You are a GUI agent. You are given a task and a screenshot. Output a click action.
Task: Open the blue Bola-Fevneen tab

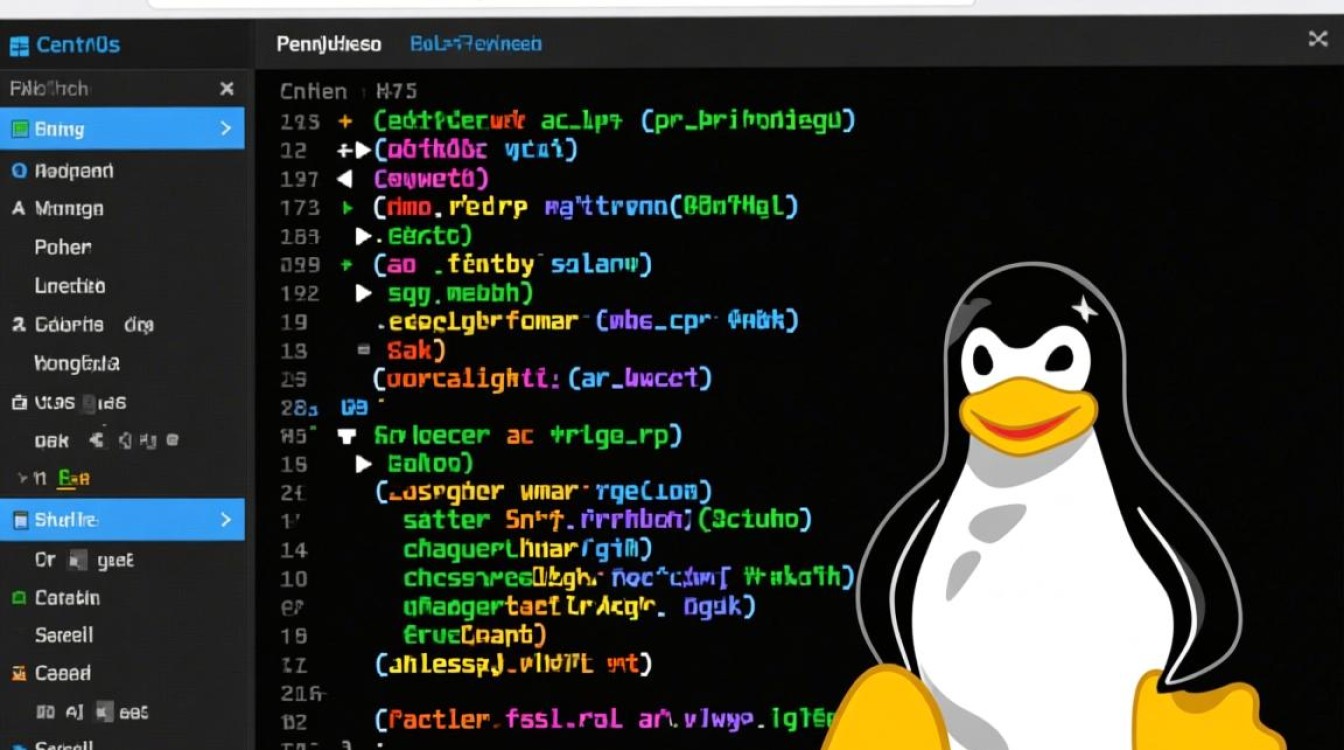point(476,44)
